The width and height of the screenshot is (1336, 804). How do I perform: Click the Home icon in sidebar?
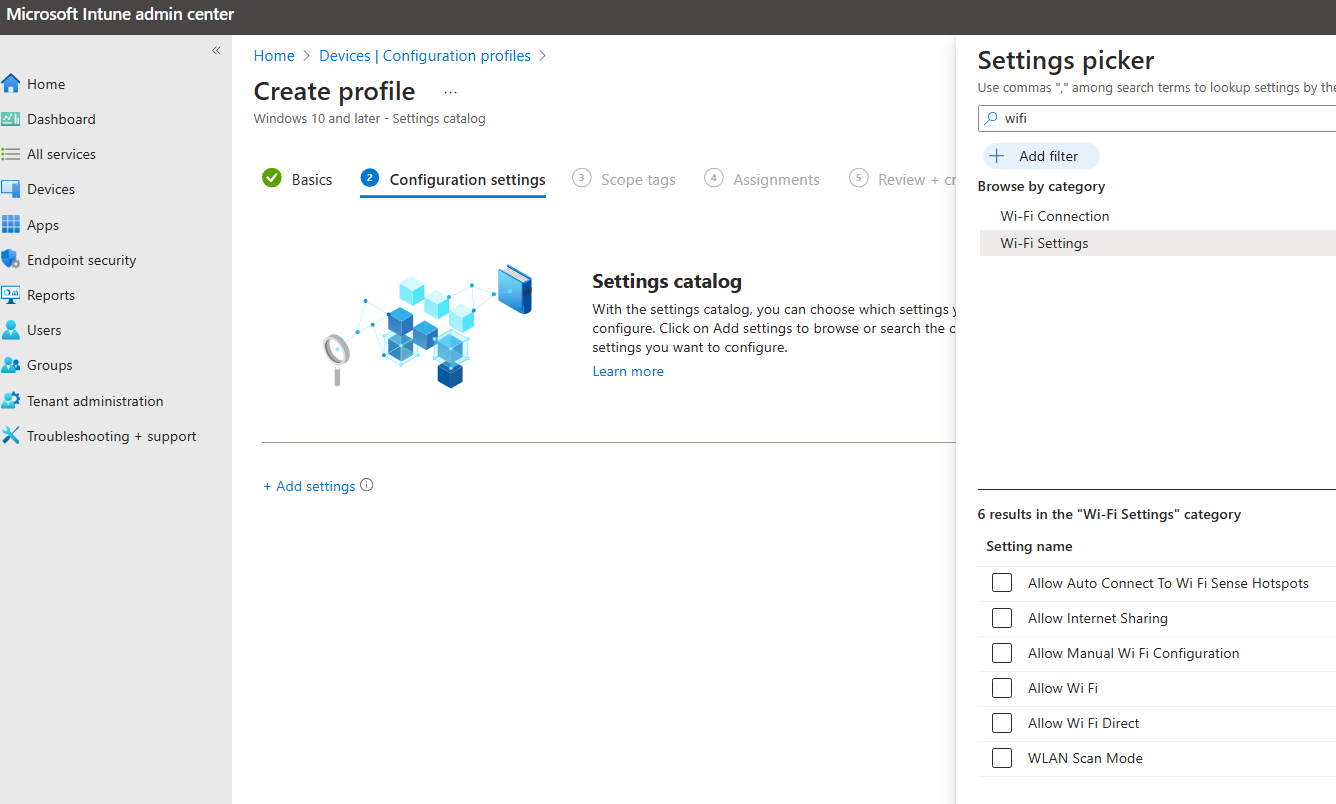pyautogui.click(x=11, y=84)
